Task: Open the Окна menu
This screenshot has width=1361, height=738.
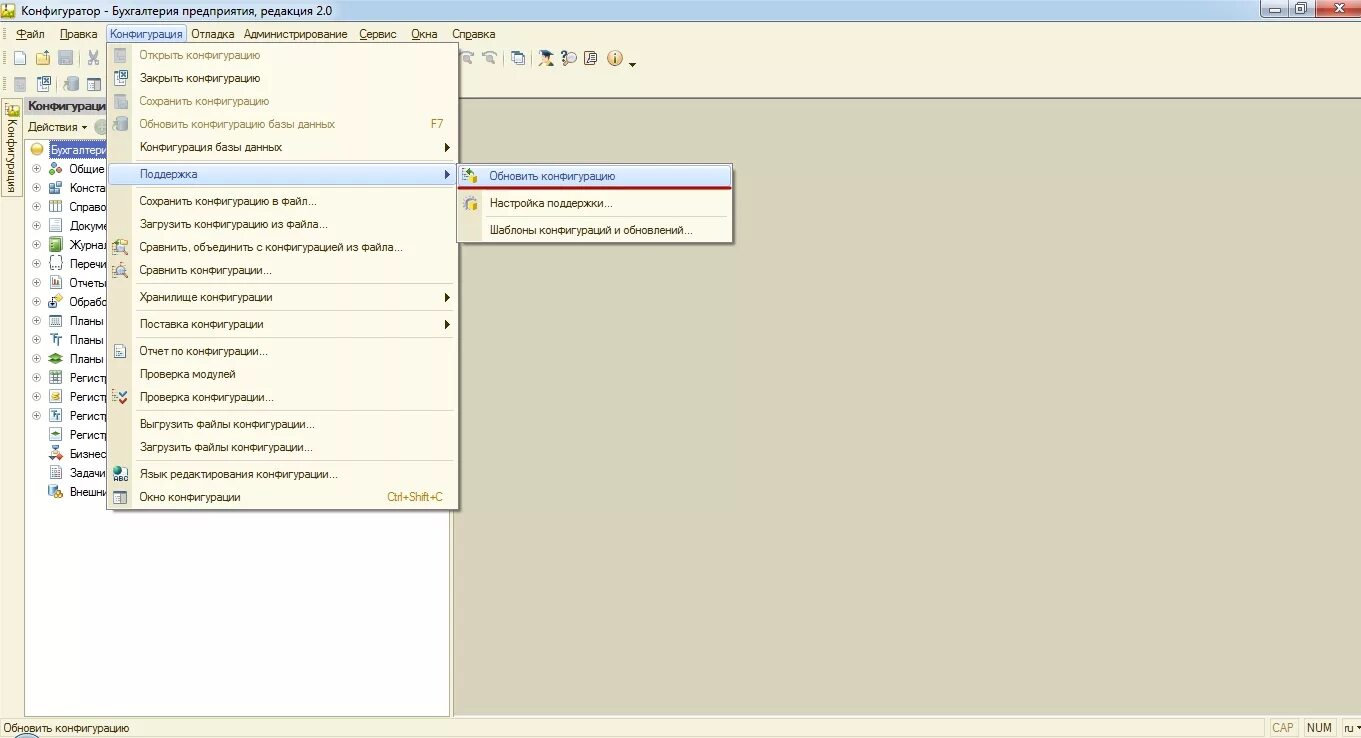Action: [x=424, y=34]
